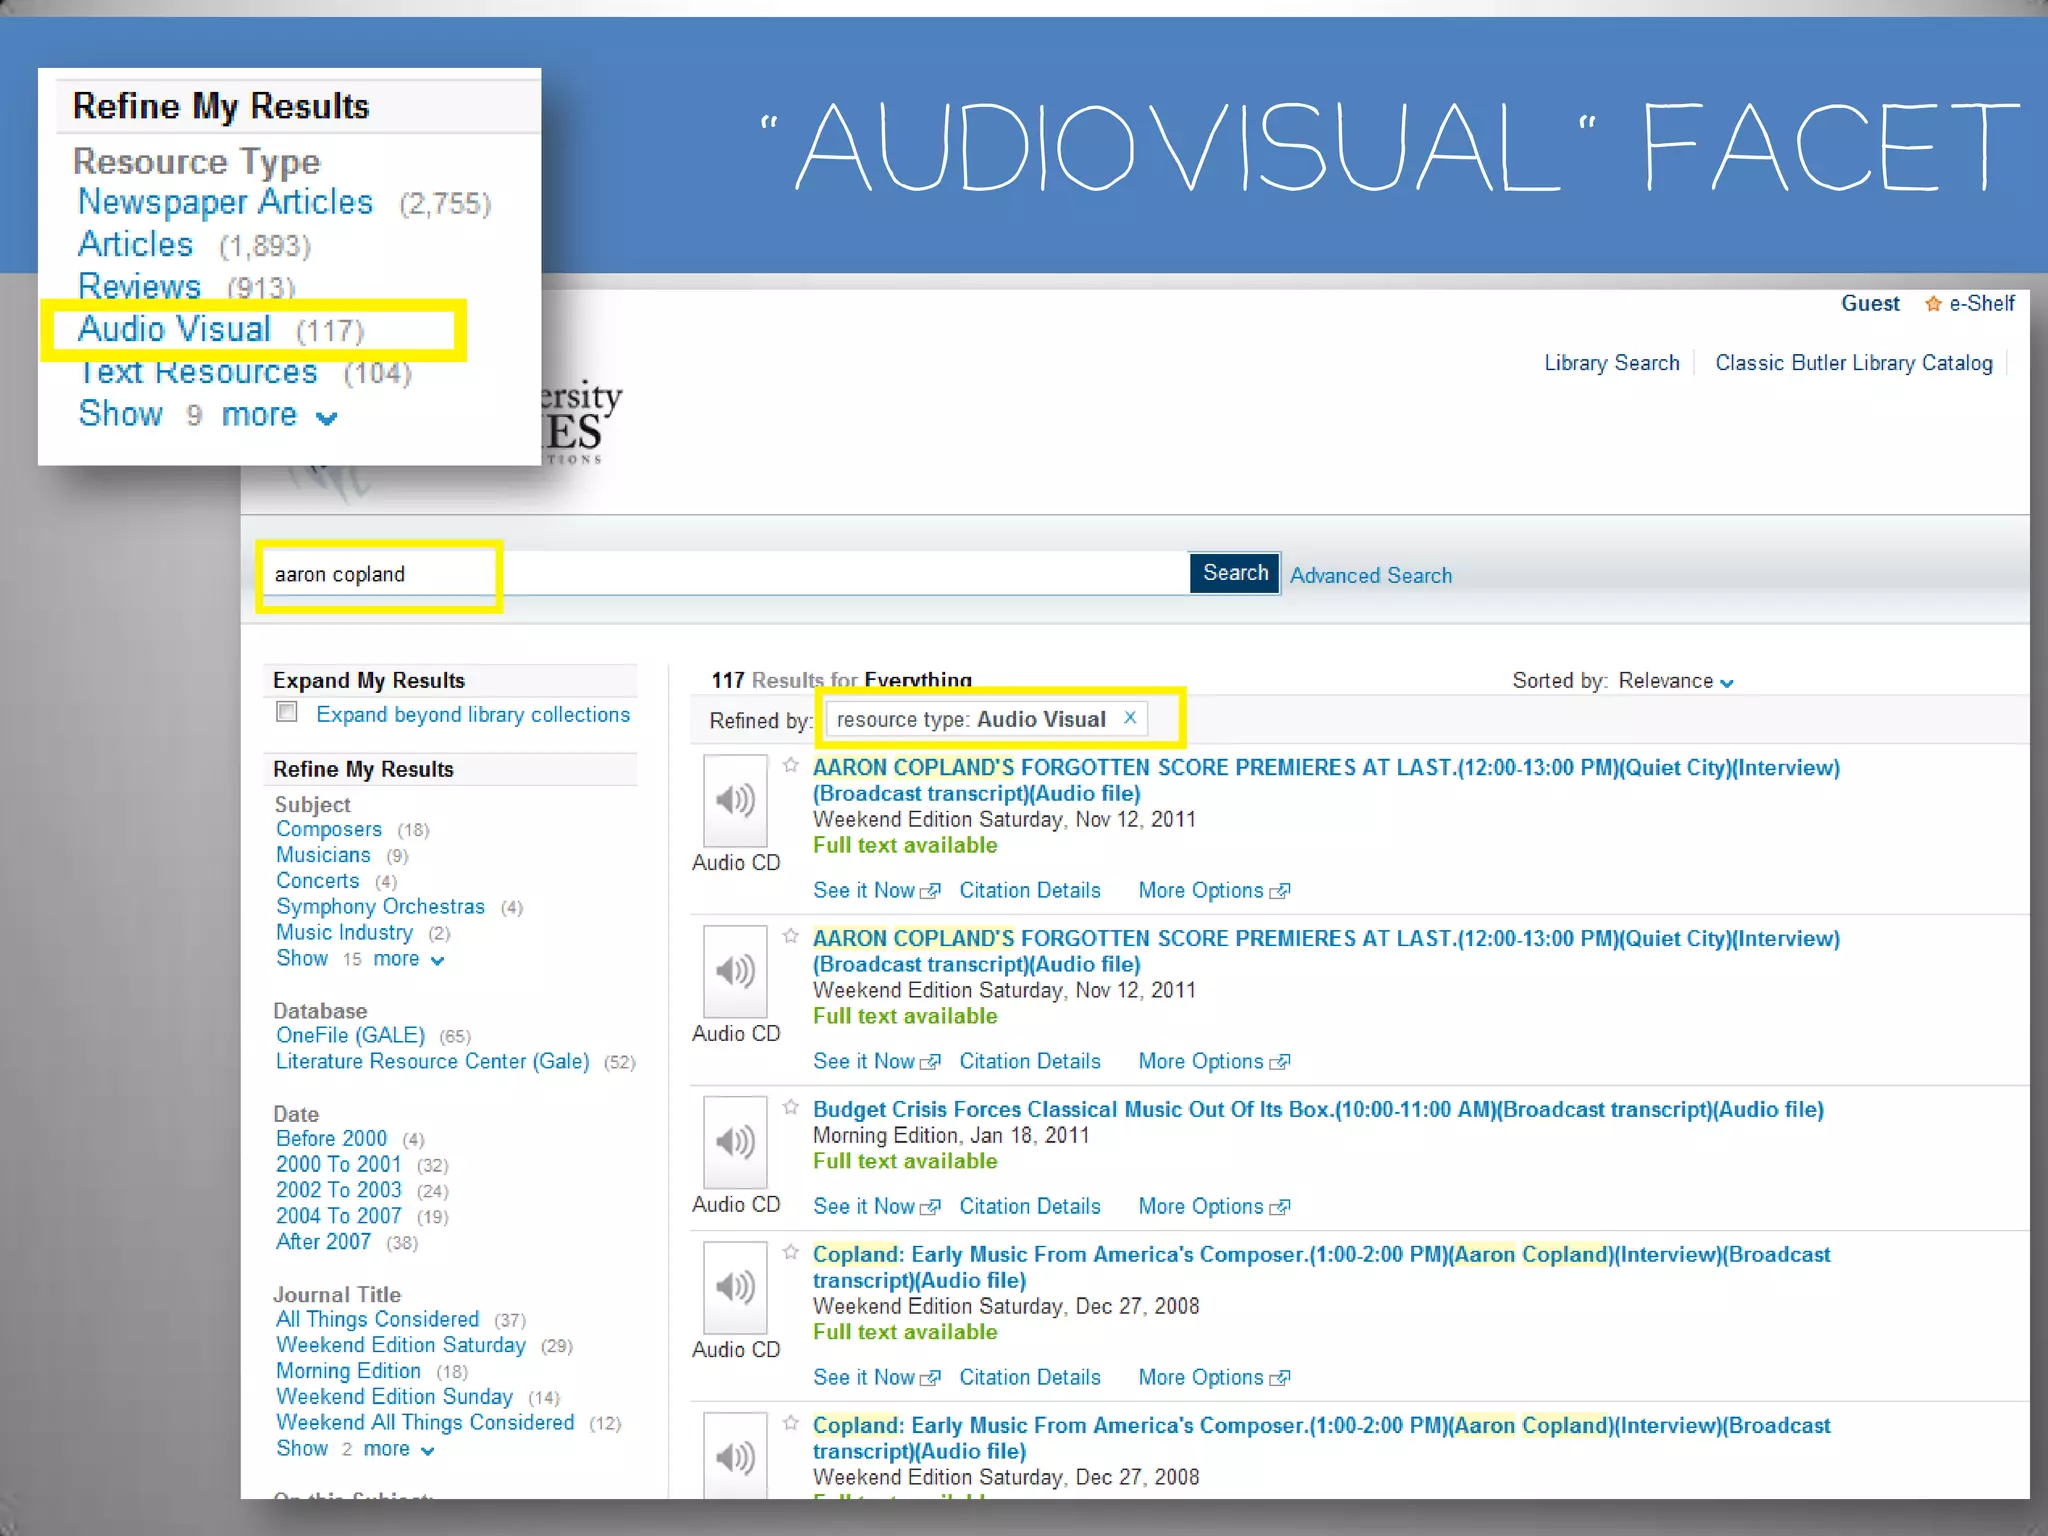
Task: Open audio icon of second Forgotten Score result
Action: pos(735,971)
